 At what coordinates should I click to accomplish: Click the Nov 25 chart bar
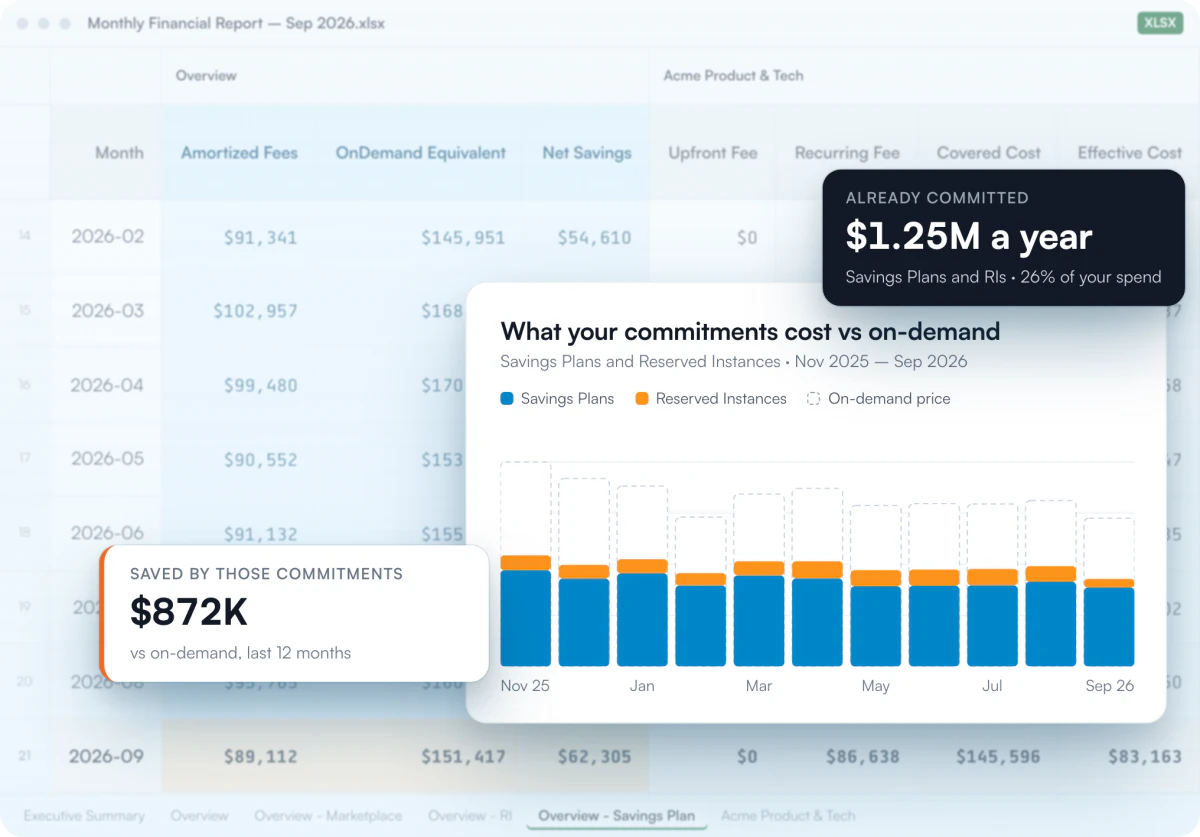pyautogui.click(x=525, y=611)
